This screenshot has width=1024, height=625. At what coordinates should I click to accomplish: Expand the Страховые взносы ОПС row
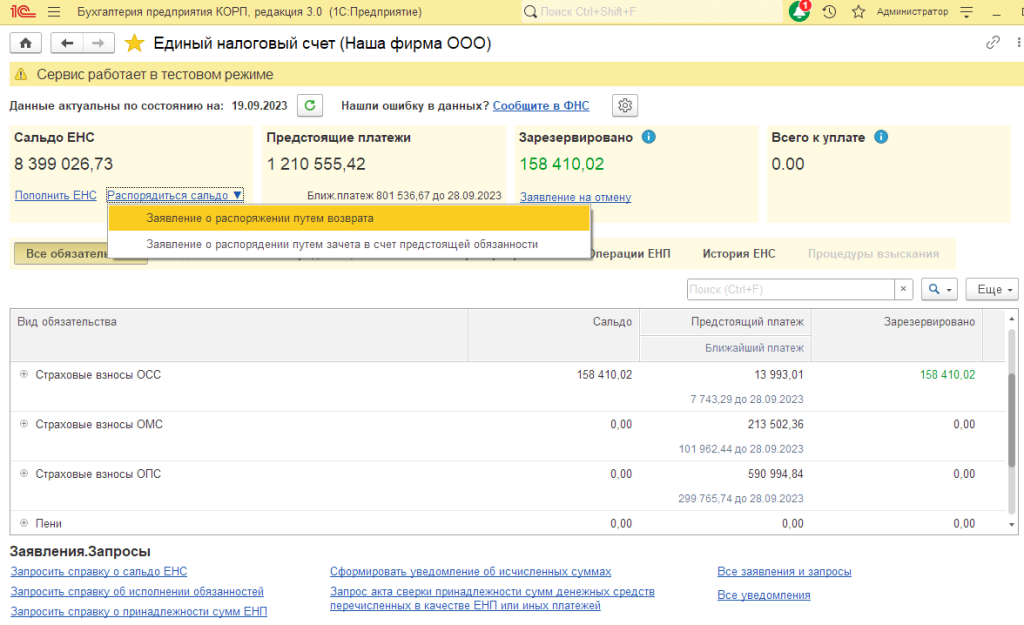coord(24,473)
